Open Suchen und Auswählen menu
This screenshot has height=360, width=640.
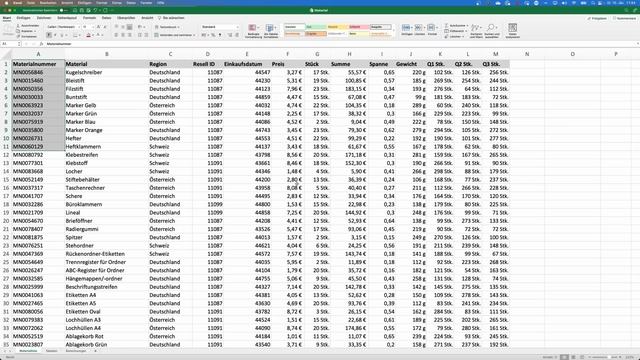pos(491,31)
